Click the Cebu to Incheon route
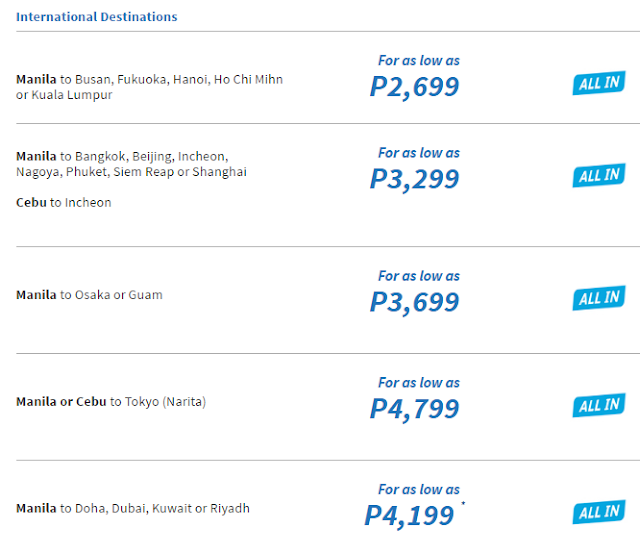 [x=64, y=202]
